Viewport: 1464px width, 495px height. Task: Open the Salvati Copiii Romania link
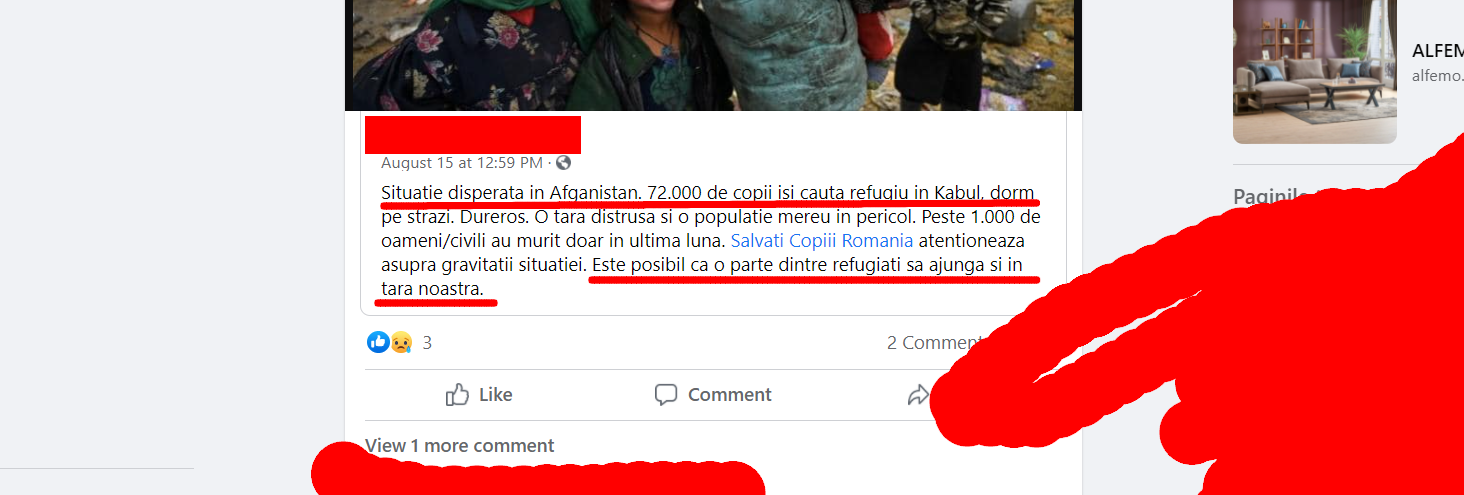click(x=822, y=240)
